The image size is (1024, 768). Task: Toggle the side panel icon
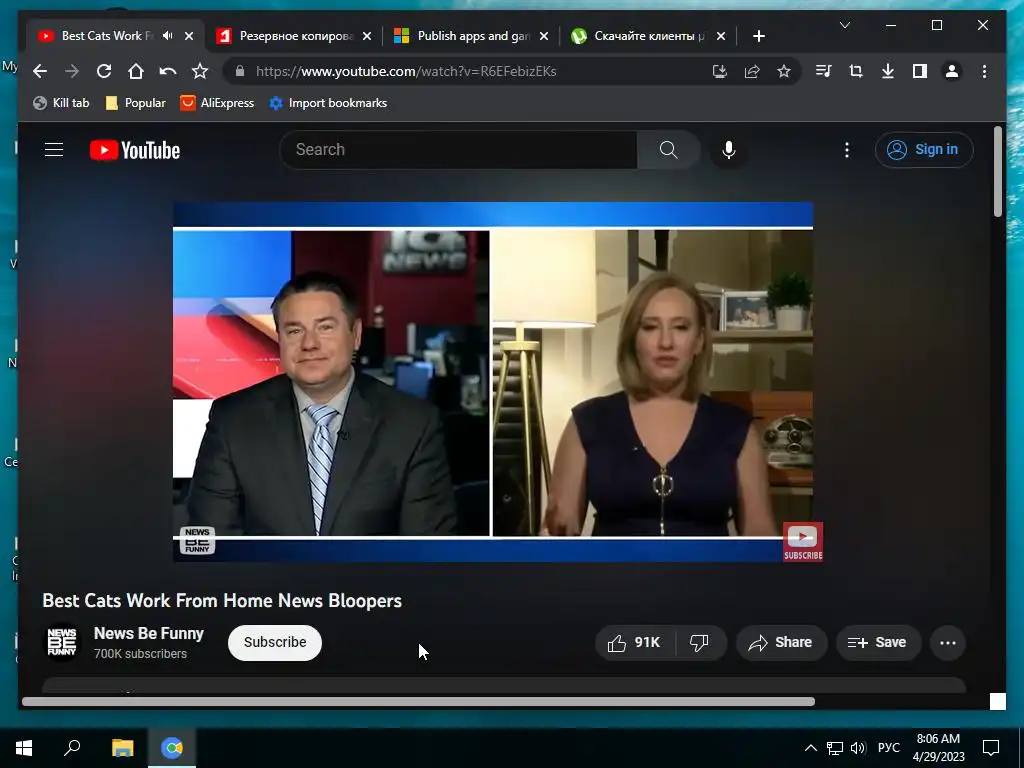(920, 71)
